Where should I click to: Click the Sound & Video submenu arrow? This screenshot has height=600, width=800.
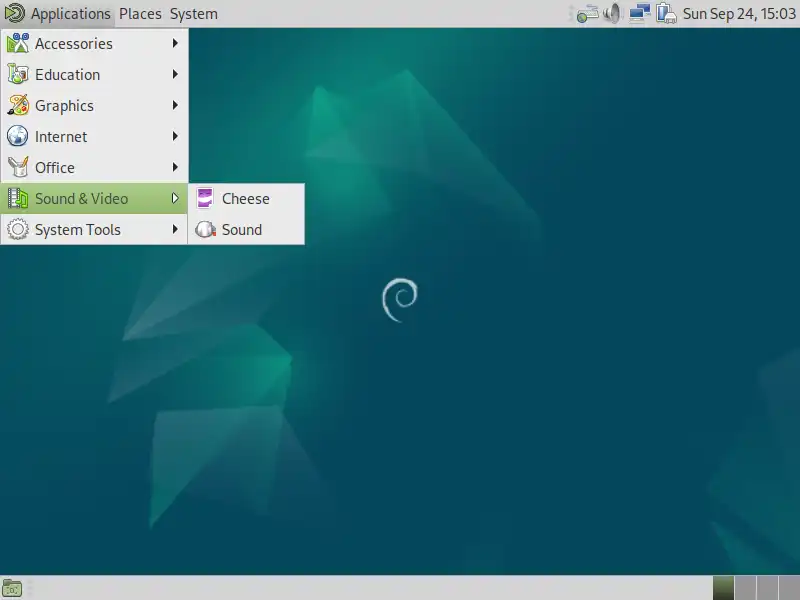pyautogui.click(x=175, y=198)
